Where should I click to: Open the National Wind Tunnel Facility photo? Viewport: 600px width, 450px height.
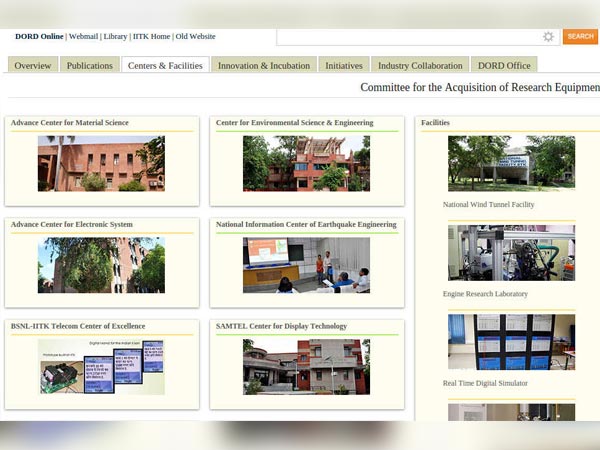(512, 163)
